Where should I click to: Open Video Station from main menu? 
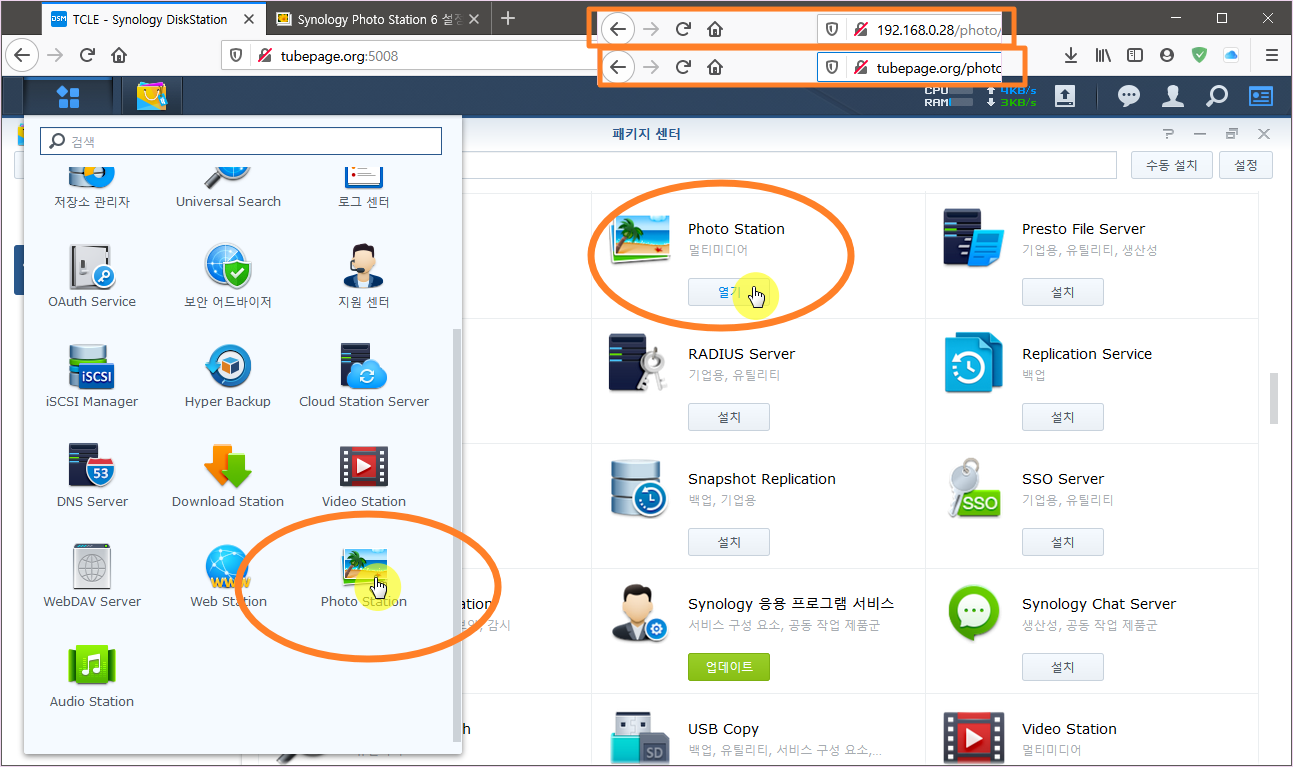pos(364,475)
